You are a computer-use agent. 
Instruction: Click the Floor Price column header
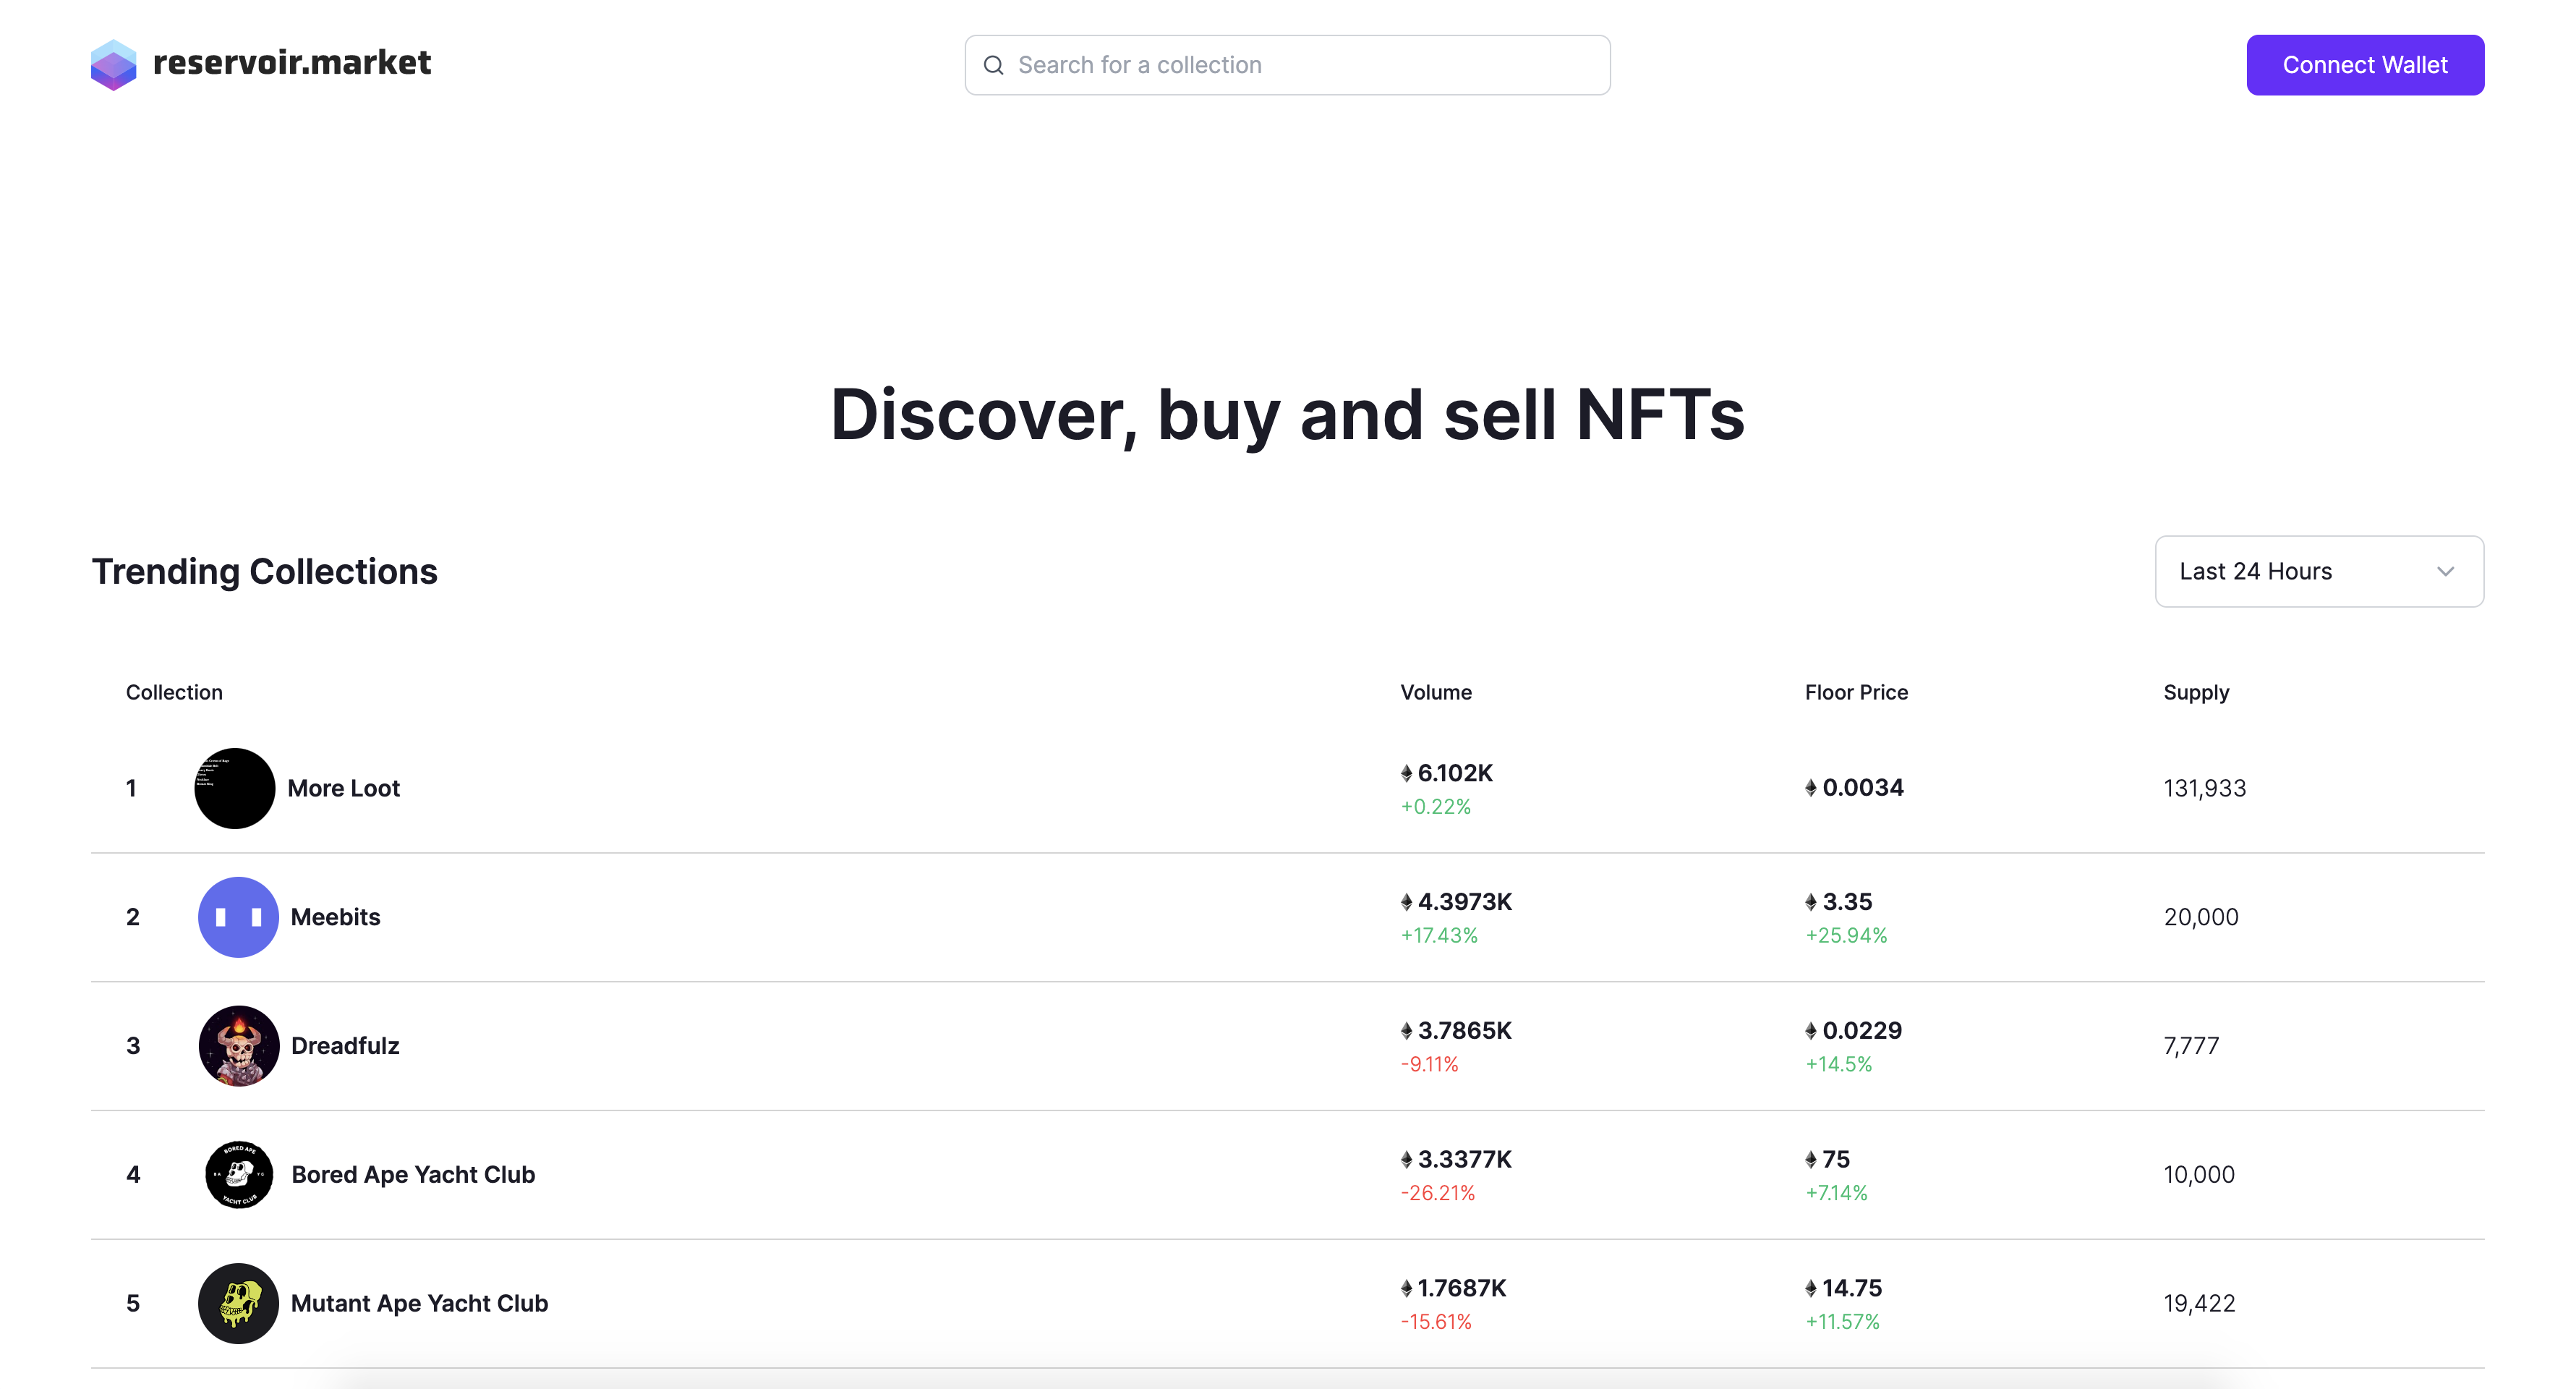pos(1855,692)
